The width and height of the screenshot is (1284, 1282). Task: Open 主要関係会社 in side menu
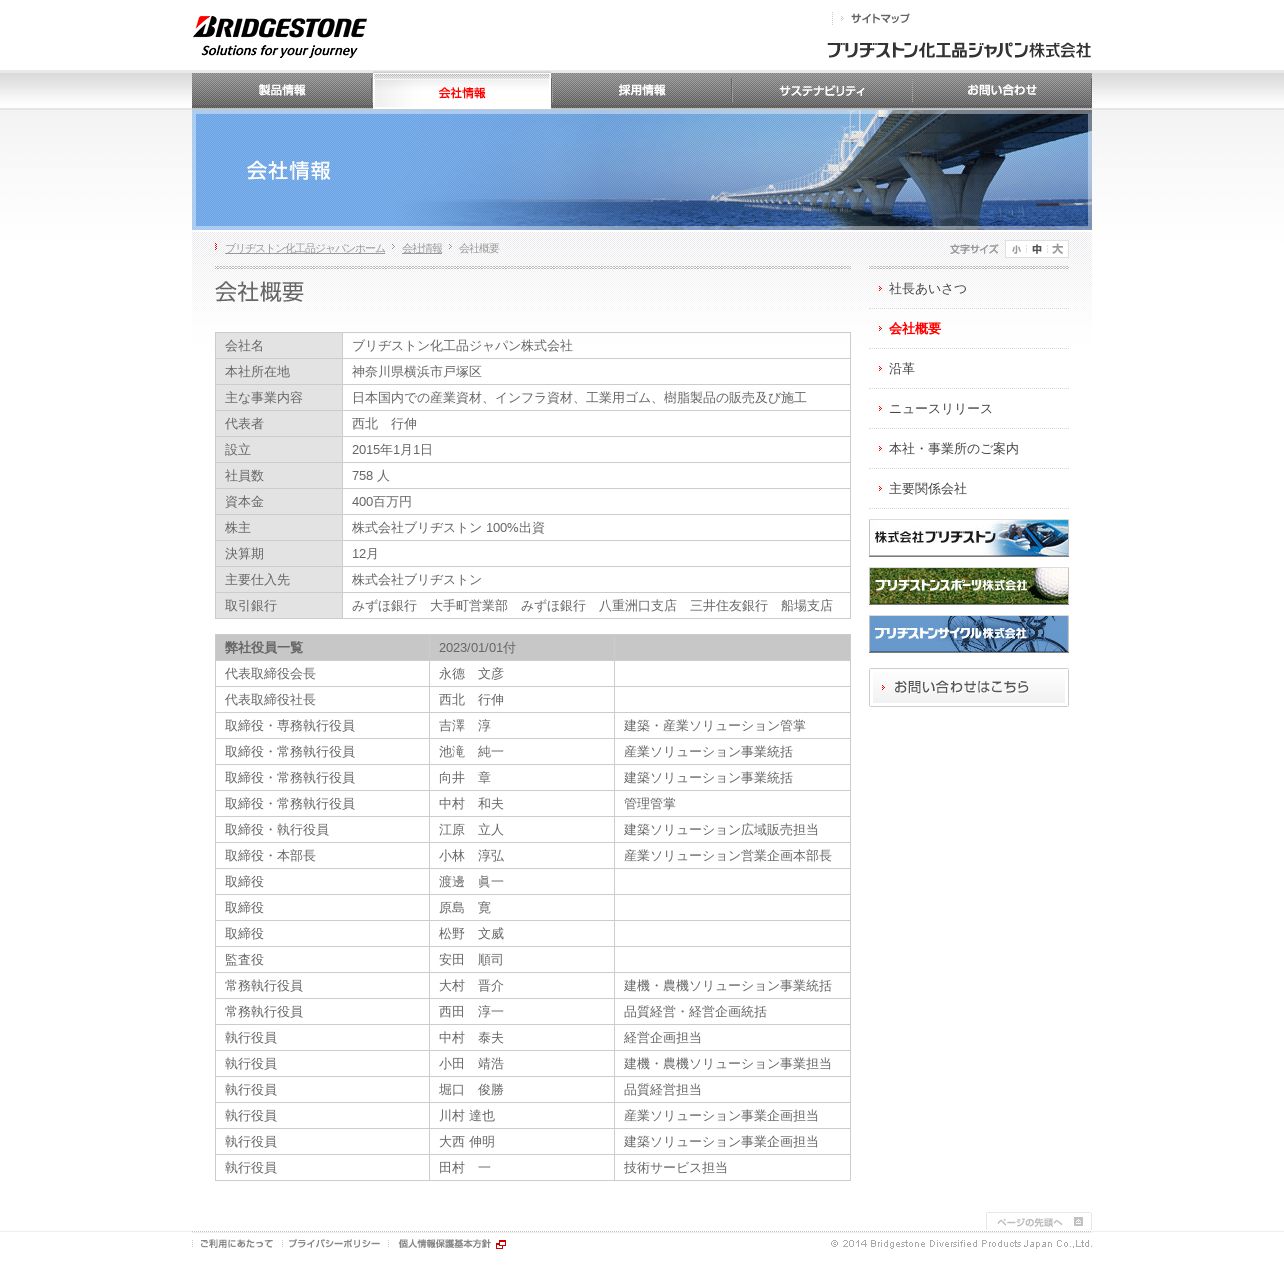[x=928, y=489]
